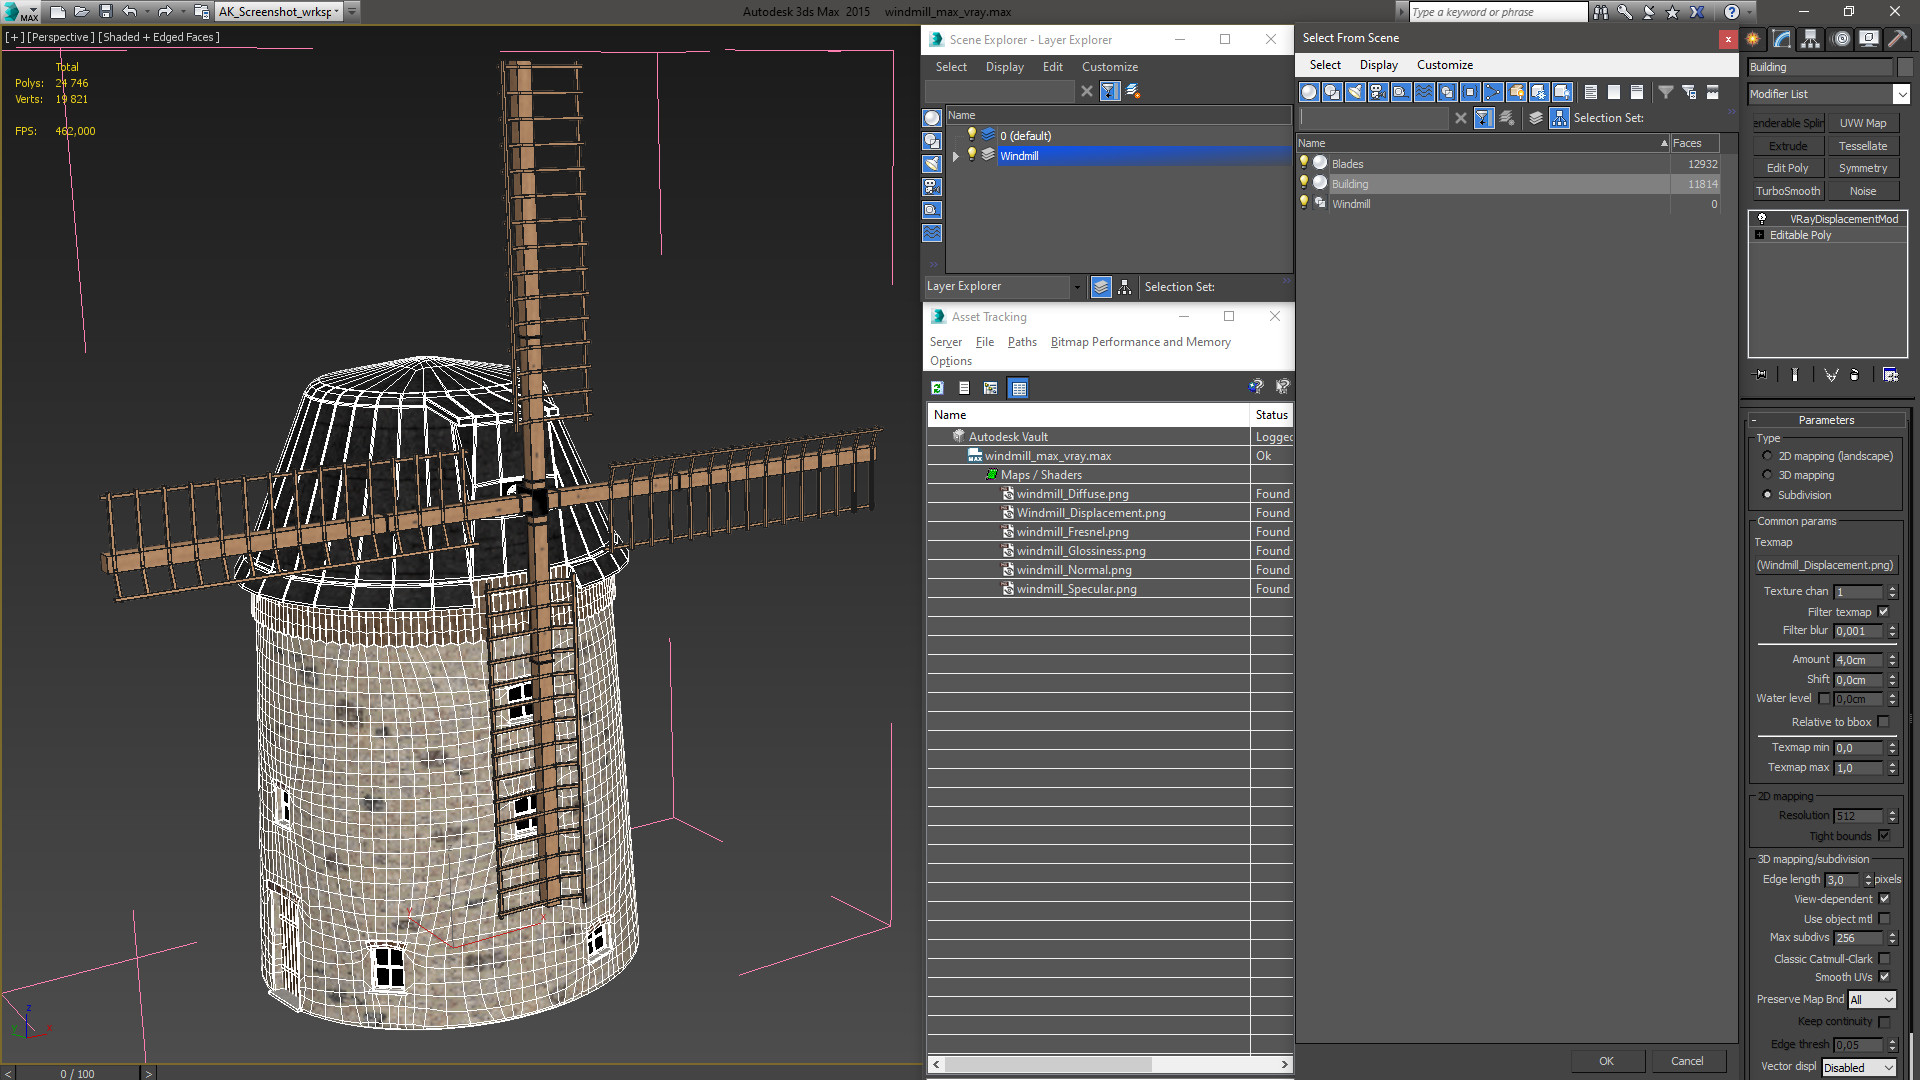
Task: Toggle Display Lights filter in Select From Scene
Action: coord(1355,92)
